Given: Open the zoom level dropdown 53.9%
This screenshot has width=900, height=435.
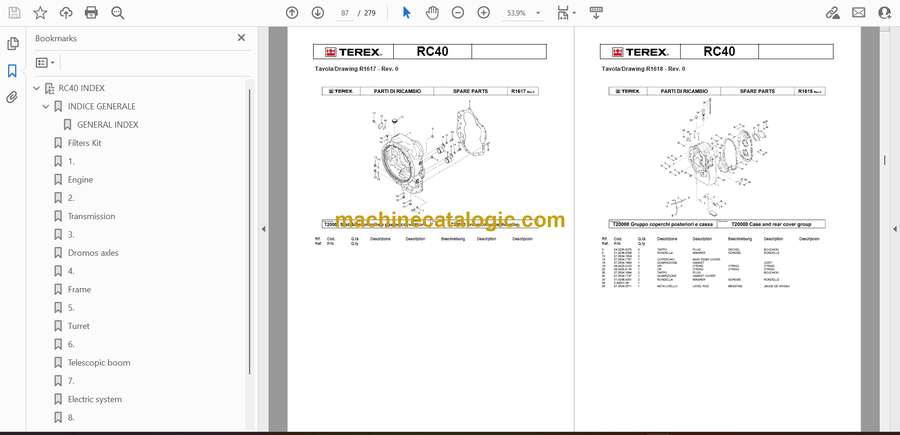Looking at the screenshot, I should tap(522, 13).
